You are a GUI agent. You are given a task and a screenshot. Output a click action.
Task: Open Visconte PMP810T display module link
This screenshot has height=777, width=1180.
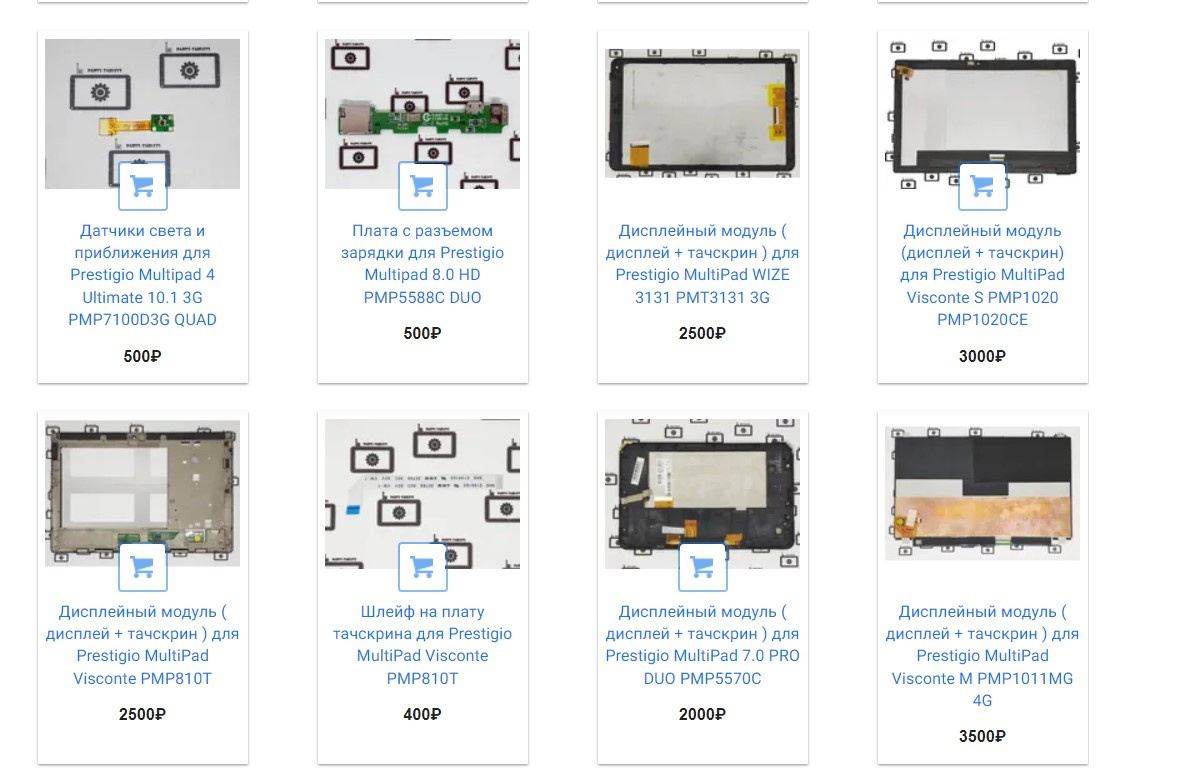click(142, 645)
